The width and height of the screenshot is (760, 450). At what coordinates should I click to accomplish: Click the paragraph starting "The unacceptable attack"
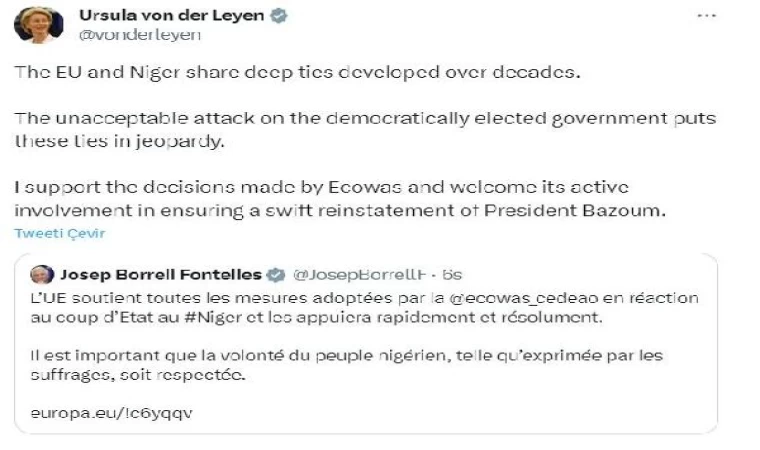click(366, 128)
